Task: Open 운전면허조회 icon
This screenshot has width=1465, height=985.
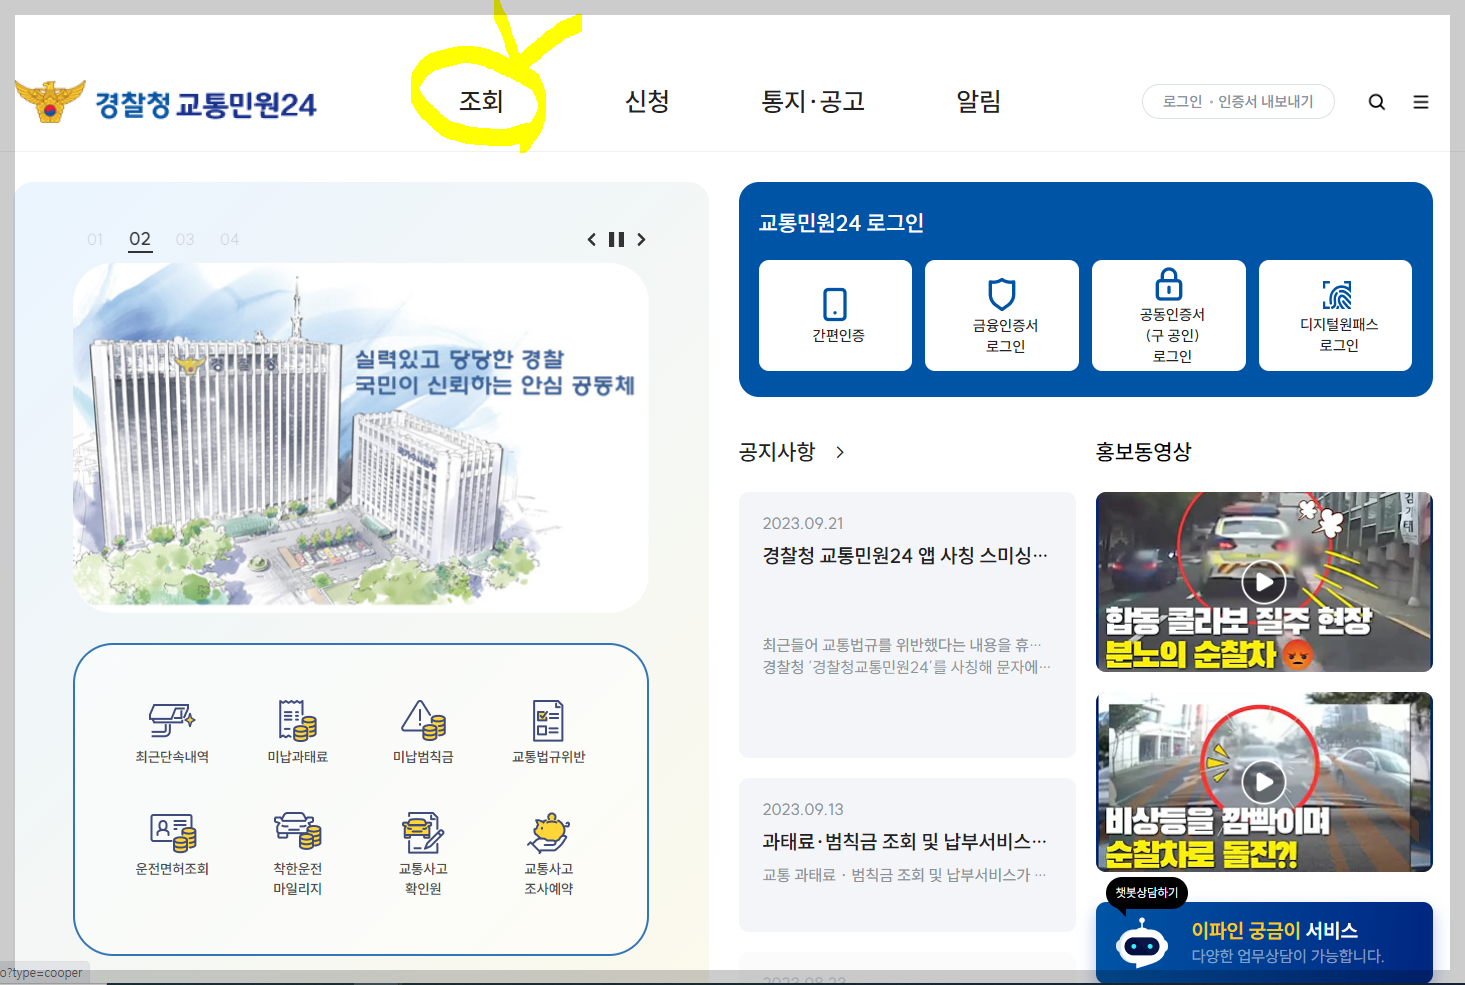Action: (172, 845)
